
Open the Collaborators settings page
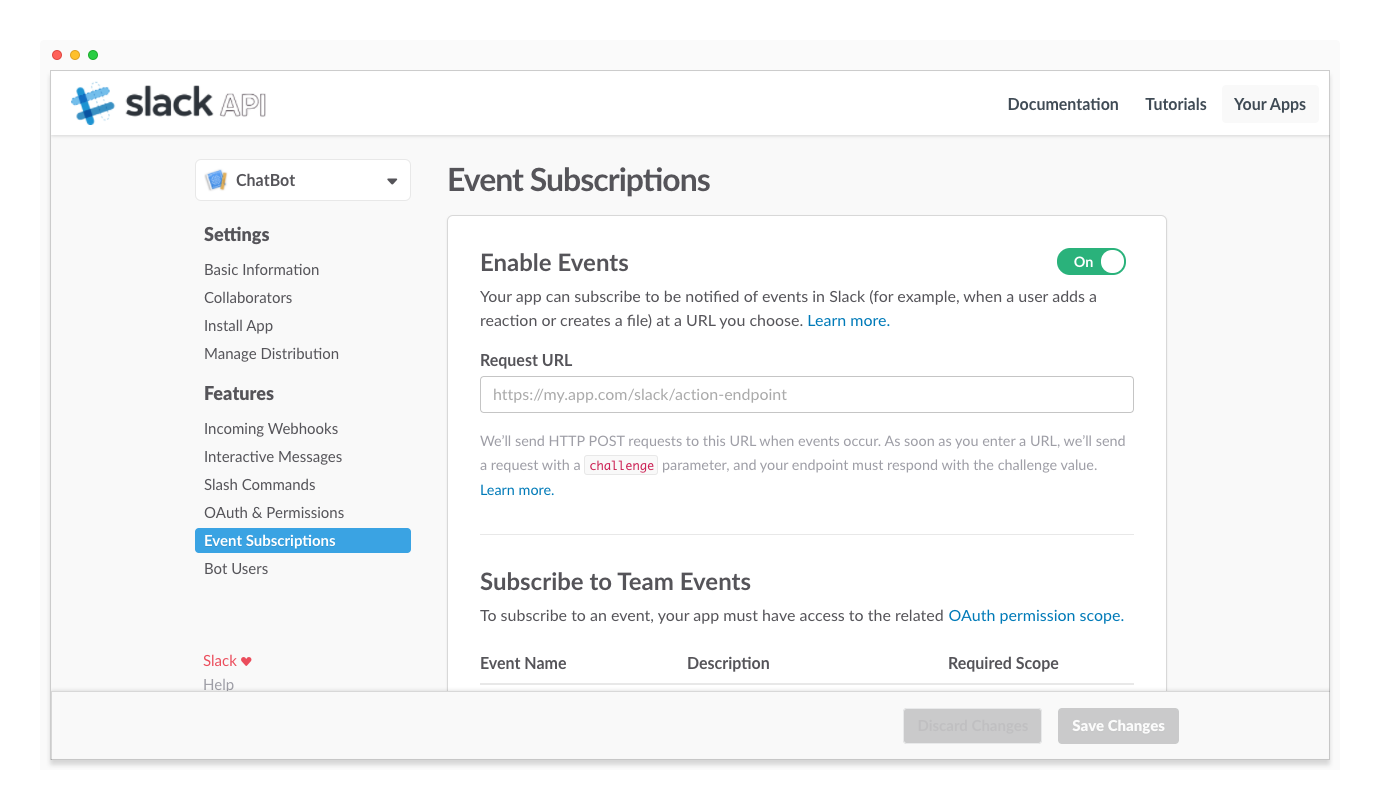click(x=248, y=298)
